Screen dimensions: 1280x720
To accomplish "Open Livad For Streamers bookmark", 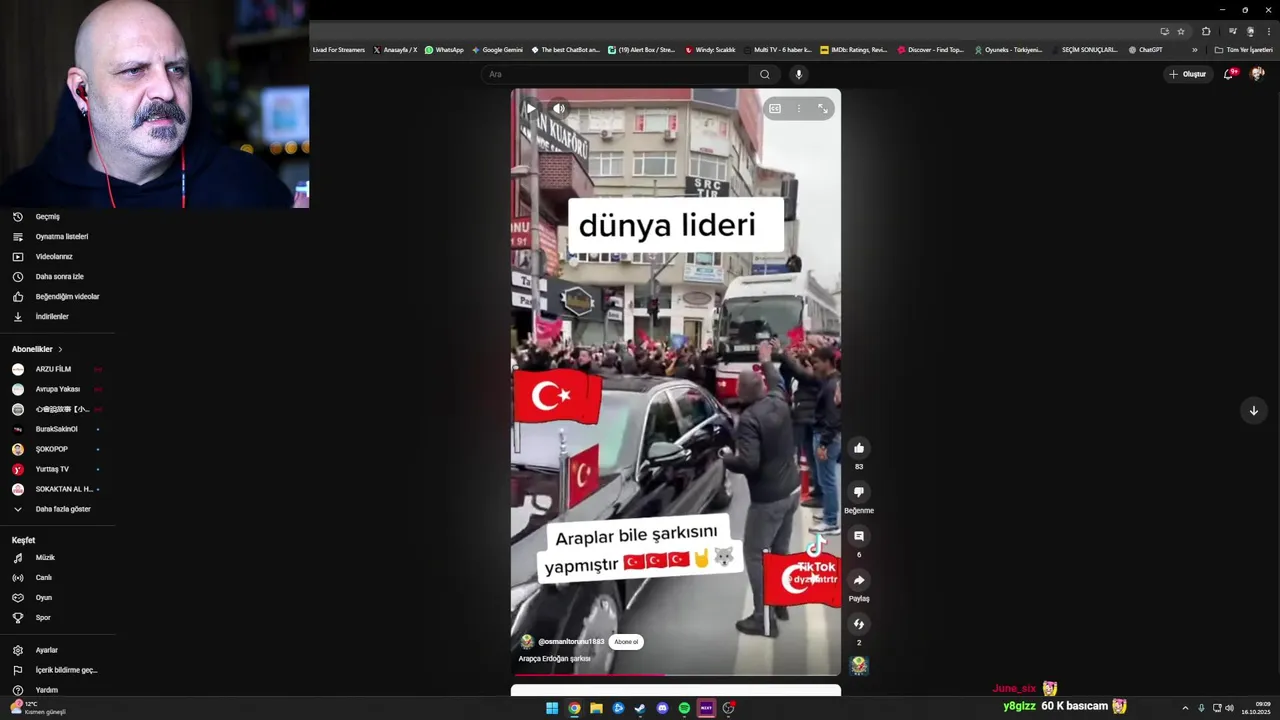I will coord(338,50).
